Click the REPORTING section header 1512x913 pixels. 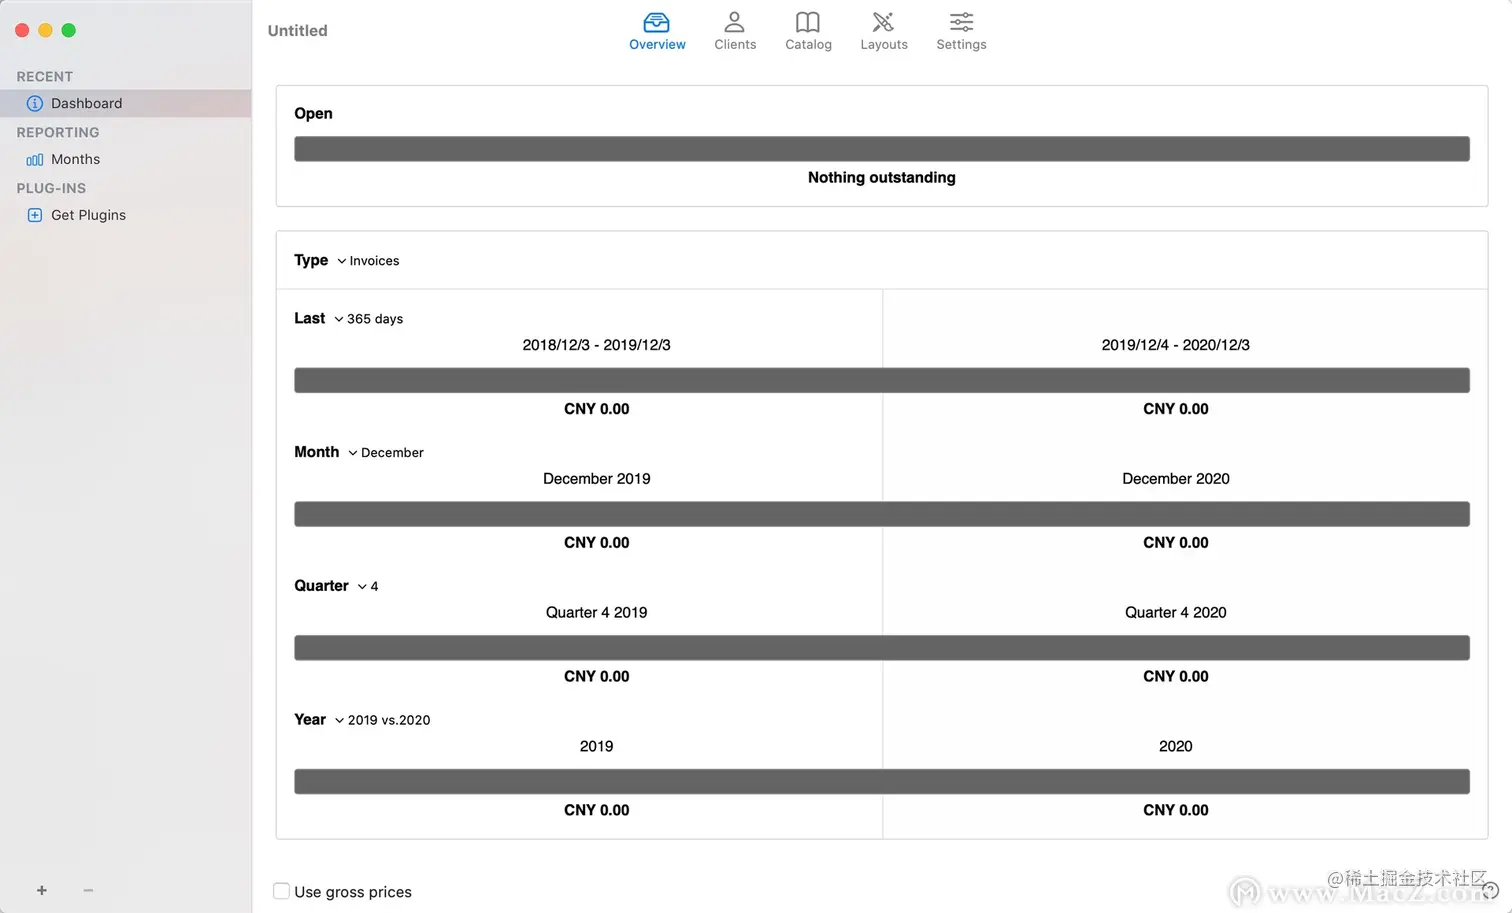pos(58,133)
